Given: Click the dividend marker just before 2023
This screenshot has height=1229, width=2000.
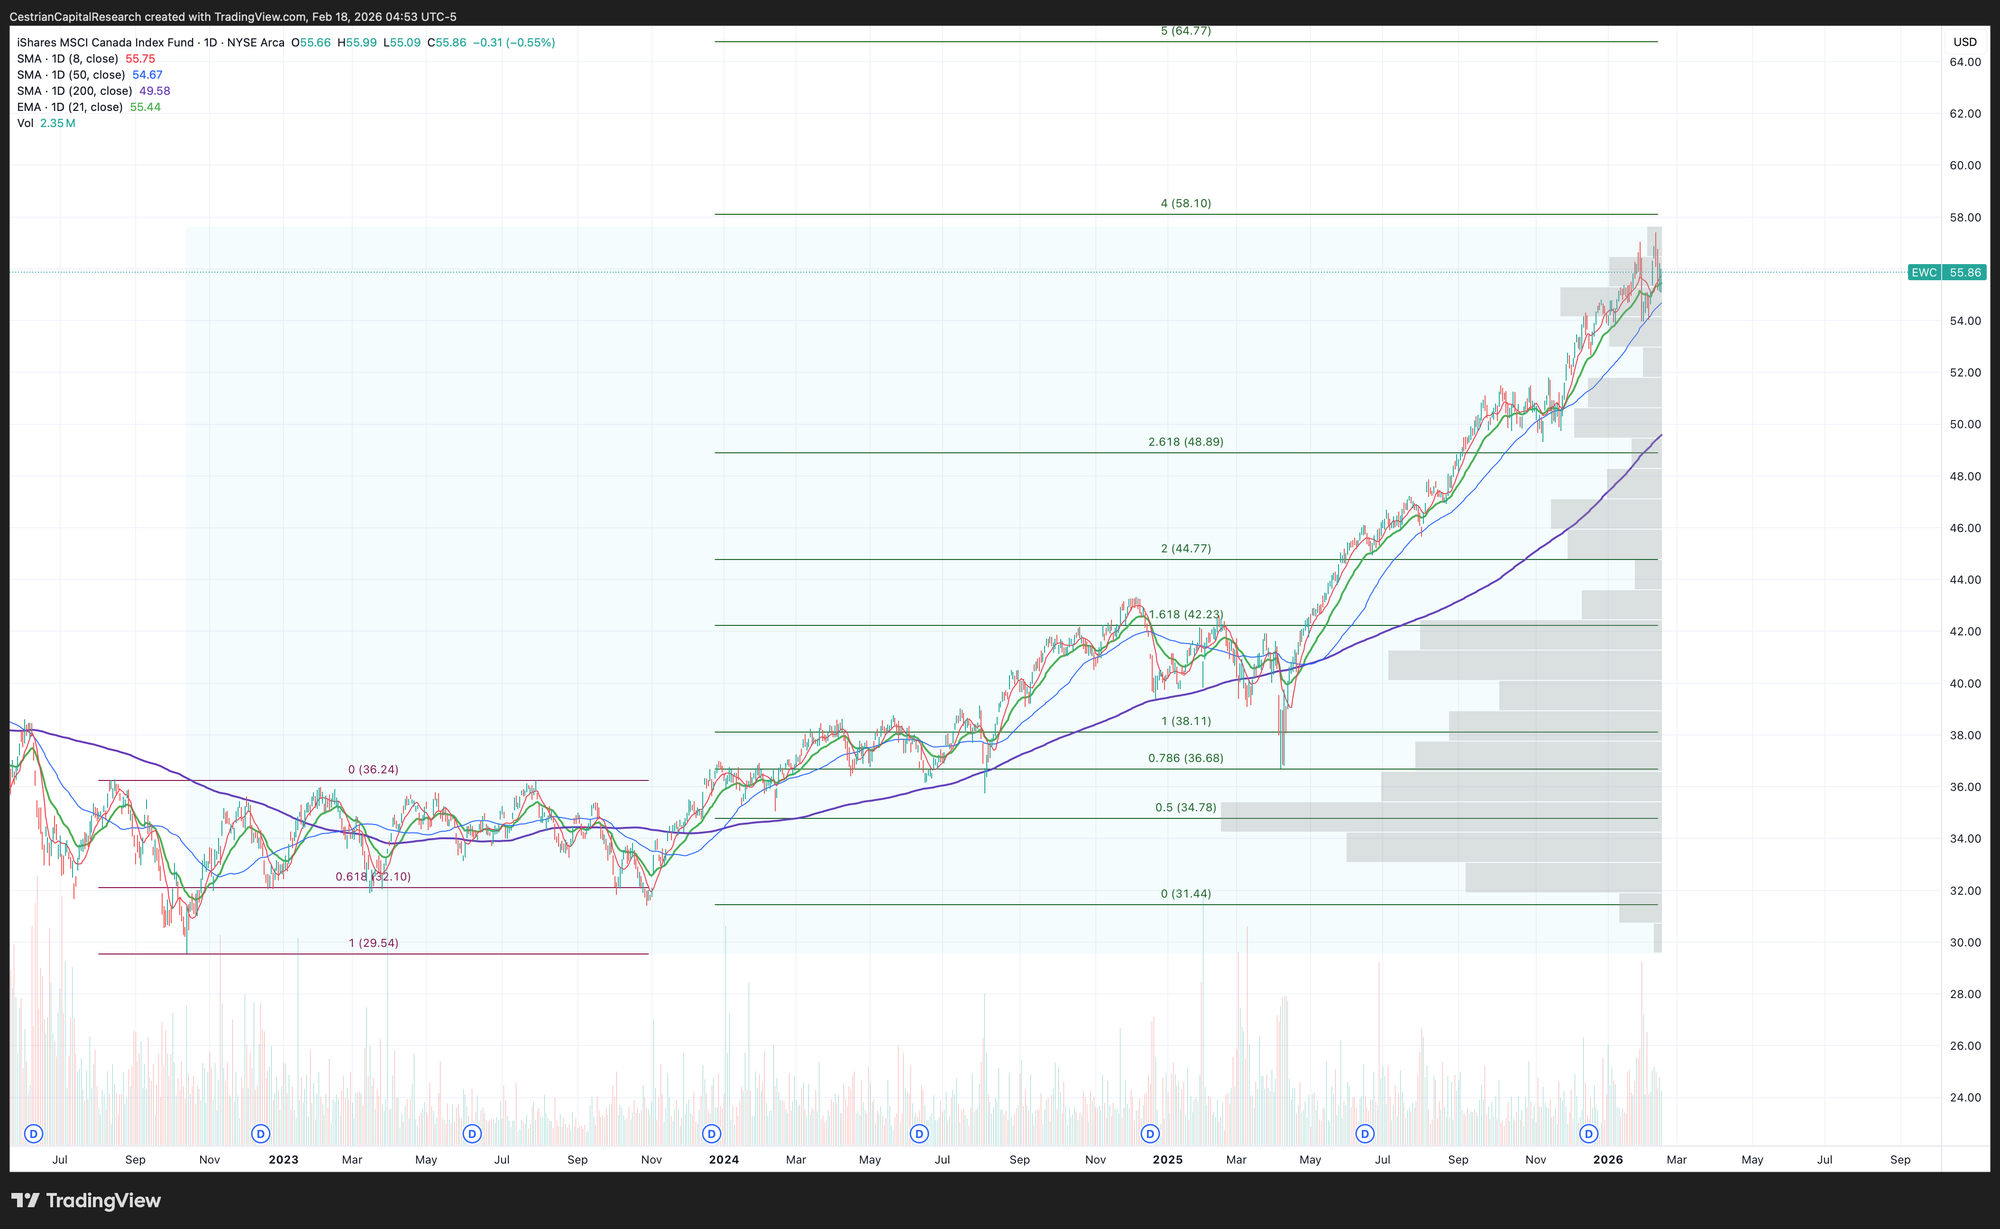Looking at the screenshot, I should coord(260,1133).
